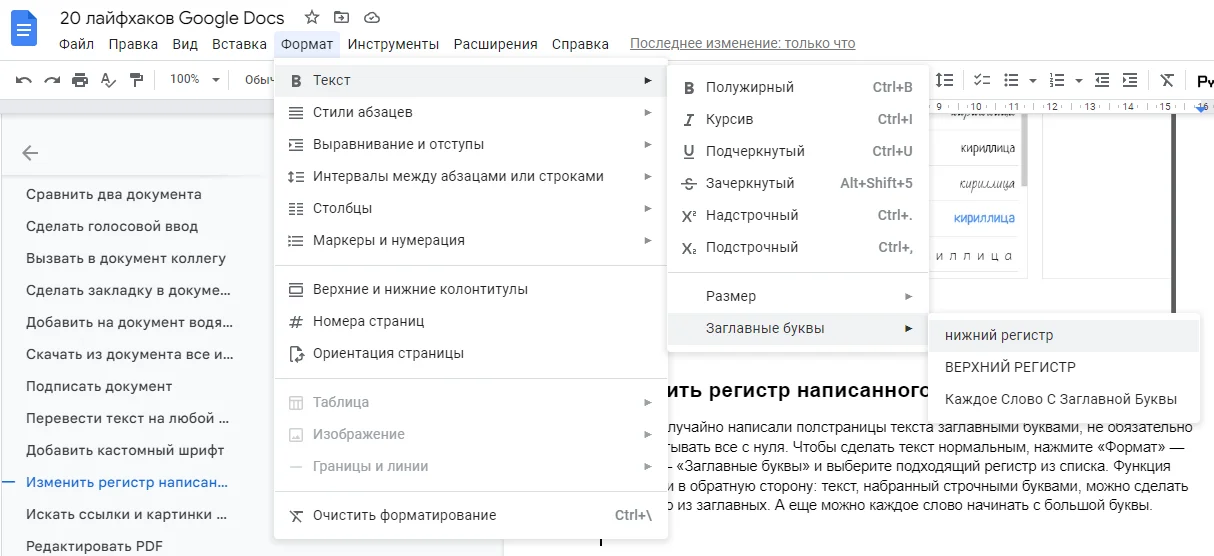Activate the paint format roller
The image size is (1214, 556).
click(x=136, y=80)
